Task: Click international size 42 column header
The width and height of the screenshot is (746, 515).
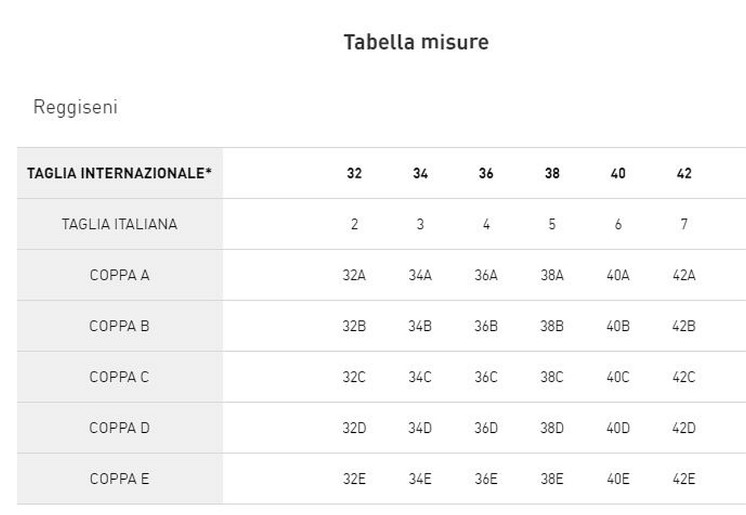Action: [x=684, y=173]
